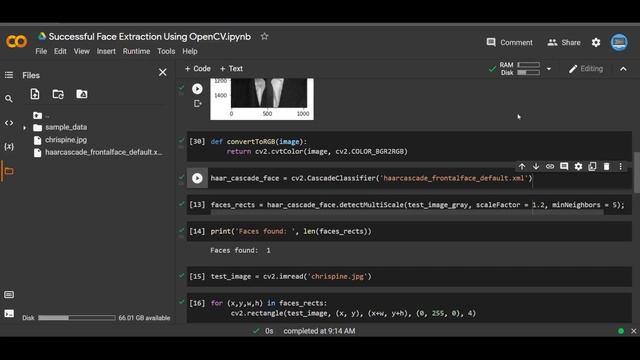Viewport: 640px width, 360px height.
Task: Copy link to cell icon
Action: 550,167
